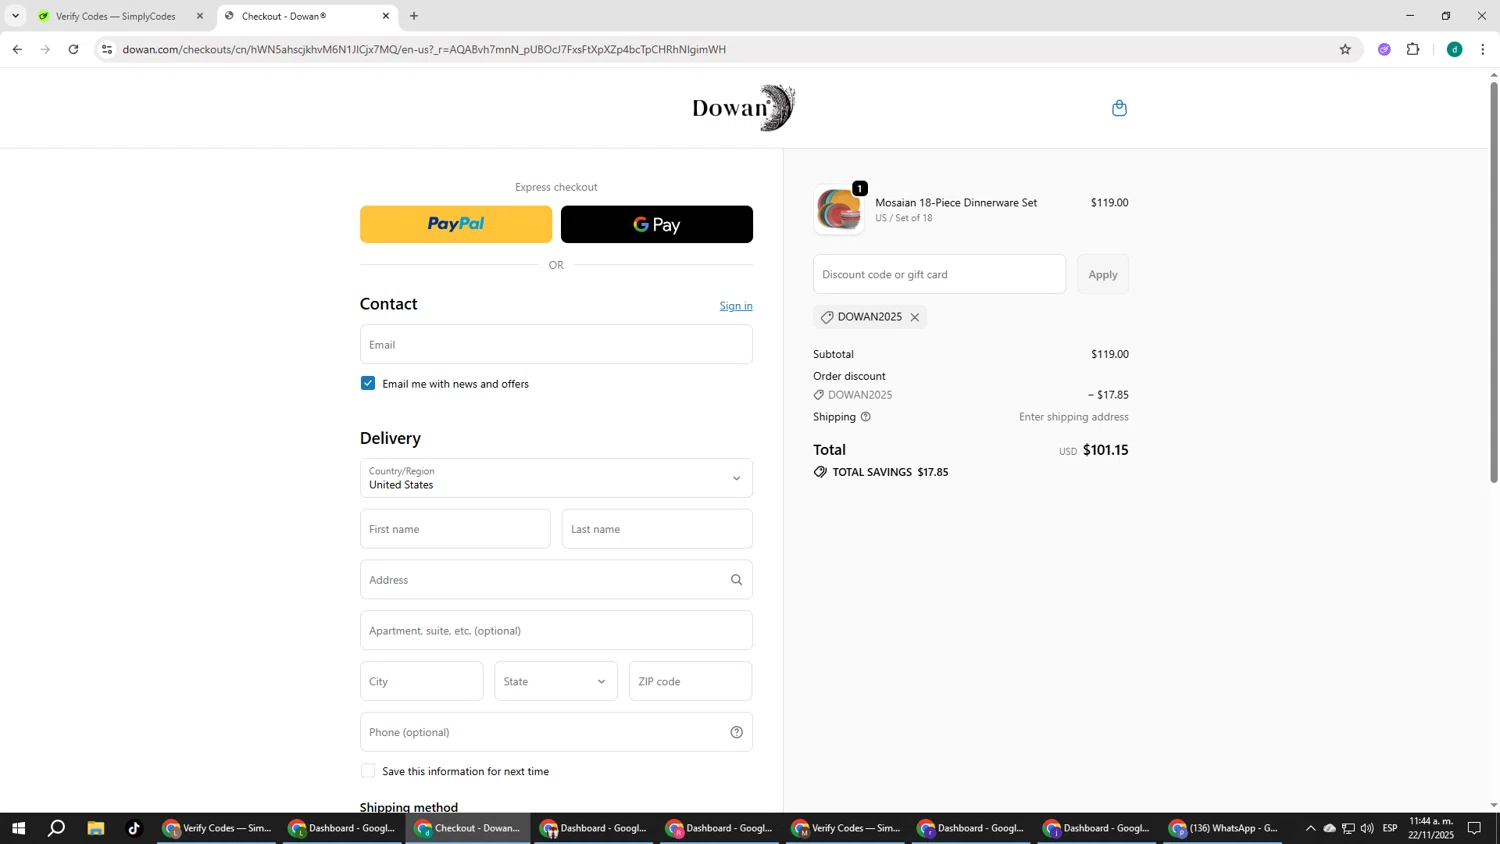This screenshot has width=1500, height=844.
Task: Click the Mosaian dinnerware set thumbnail
Action: click(839, 210)
